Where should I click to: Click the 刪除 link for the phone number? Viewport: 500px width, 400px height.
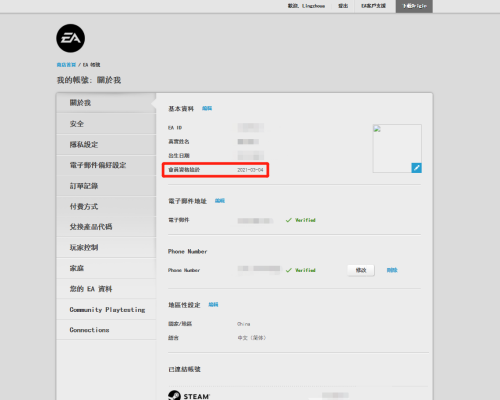pyautogui.click(x=392, y=270)
